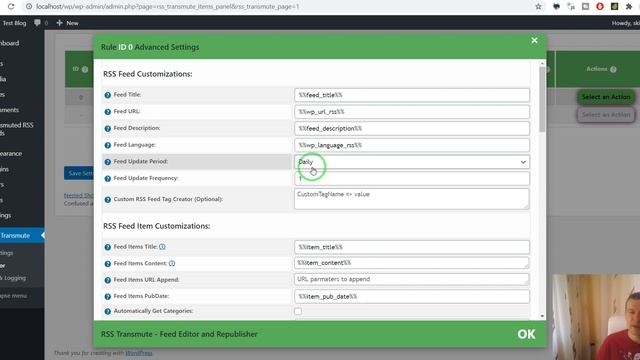Click help icon for Automatically Get Categories

coord(108,311)
